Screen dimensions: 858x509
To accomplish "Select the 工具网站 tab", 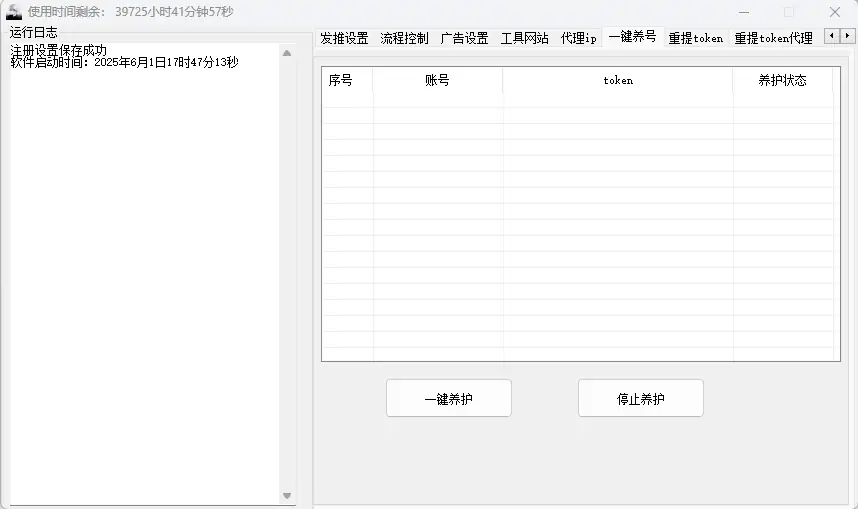I will coord(525,38).
